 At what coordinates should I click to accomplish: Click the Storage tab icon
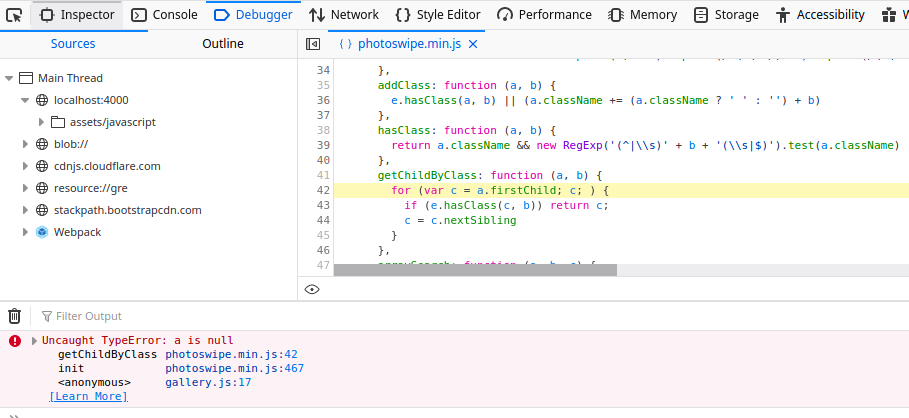(x=701, y=15)
